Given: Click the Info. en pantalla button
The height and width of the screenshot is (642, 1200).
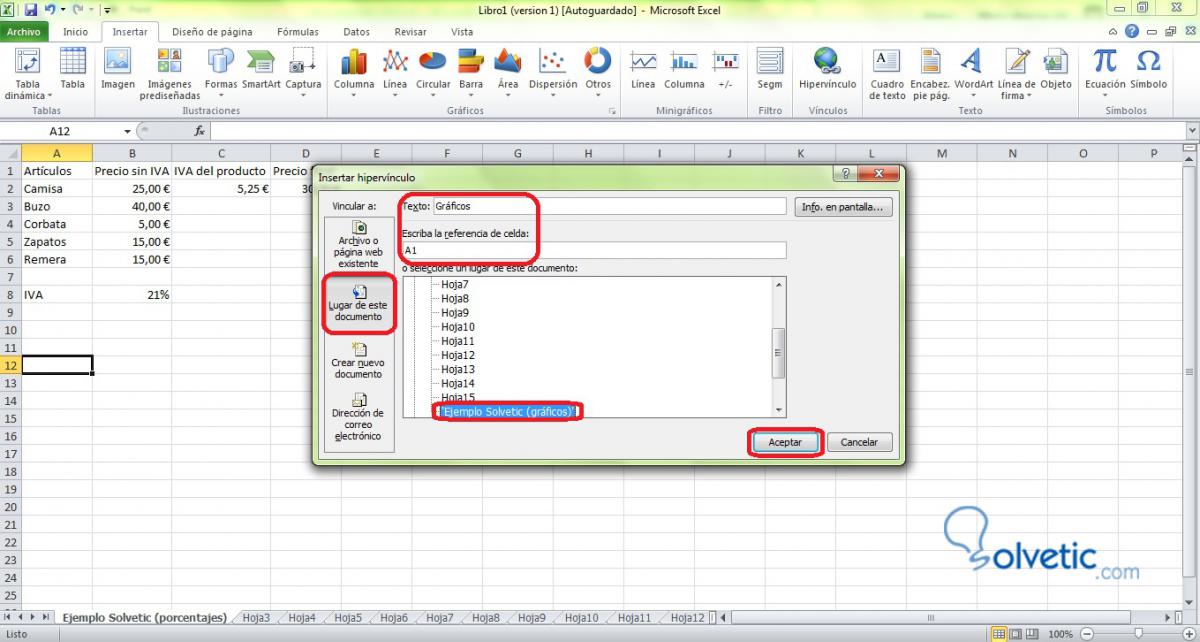Looking at the screenshot, I should pos(845,207).
